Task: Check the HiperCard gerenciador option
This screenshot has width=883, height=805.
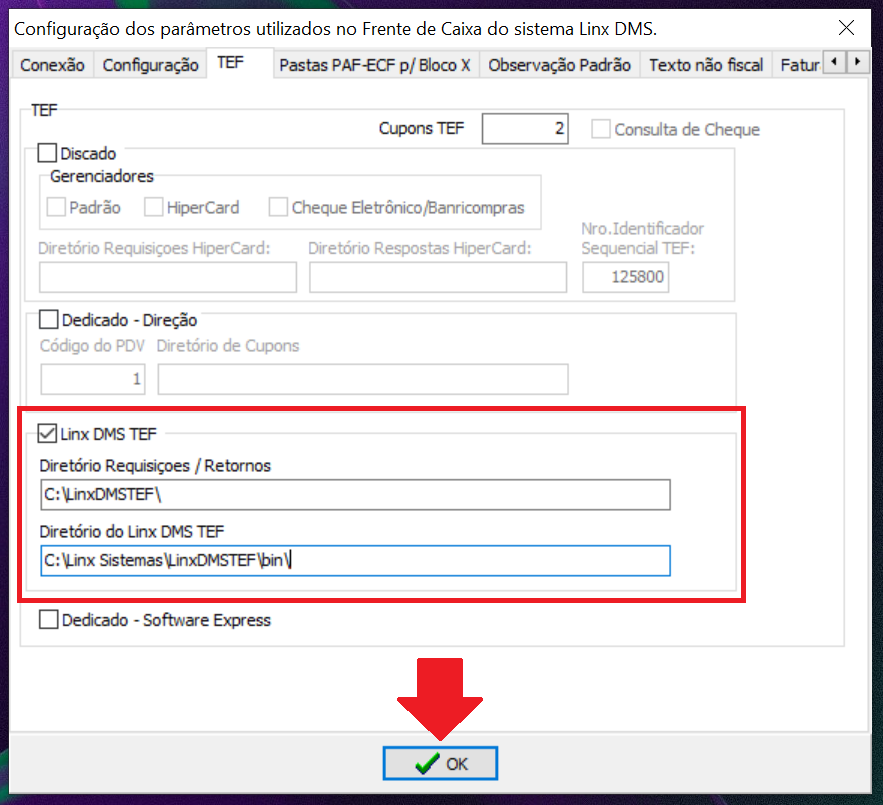Action: (154, 207)
